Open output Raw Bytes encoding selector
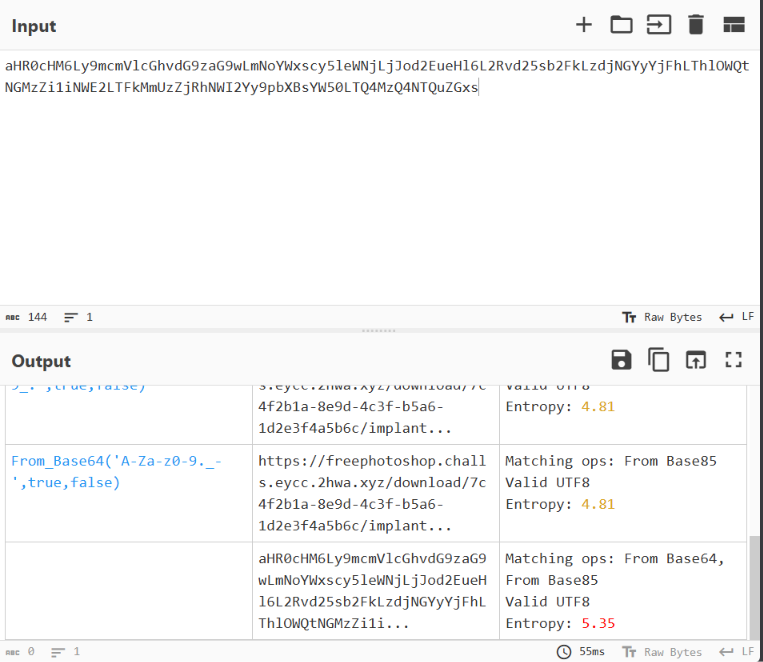763x662 pixels. pyautogui.click(x=662, y=652)
